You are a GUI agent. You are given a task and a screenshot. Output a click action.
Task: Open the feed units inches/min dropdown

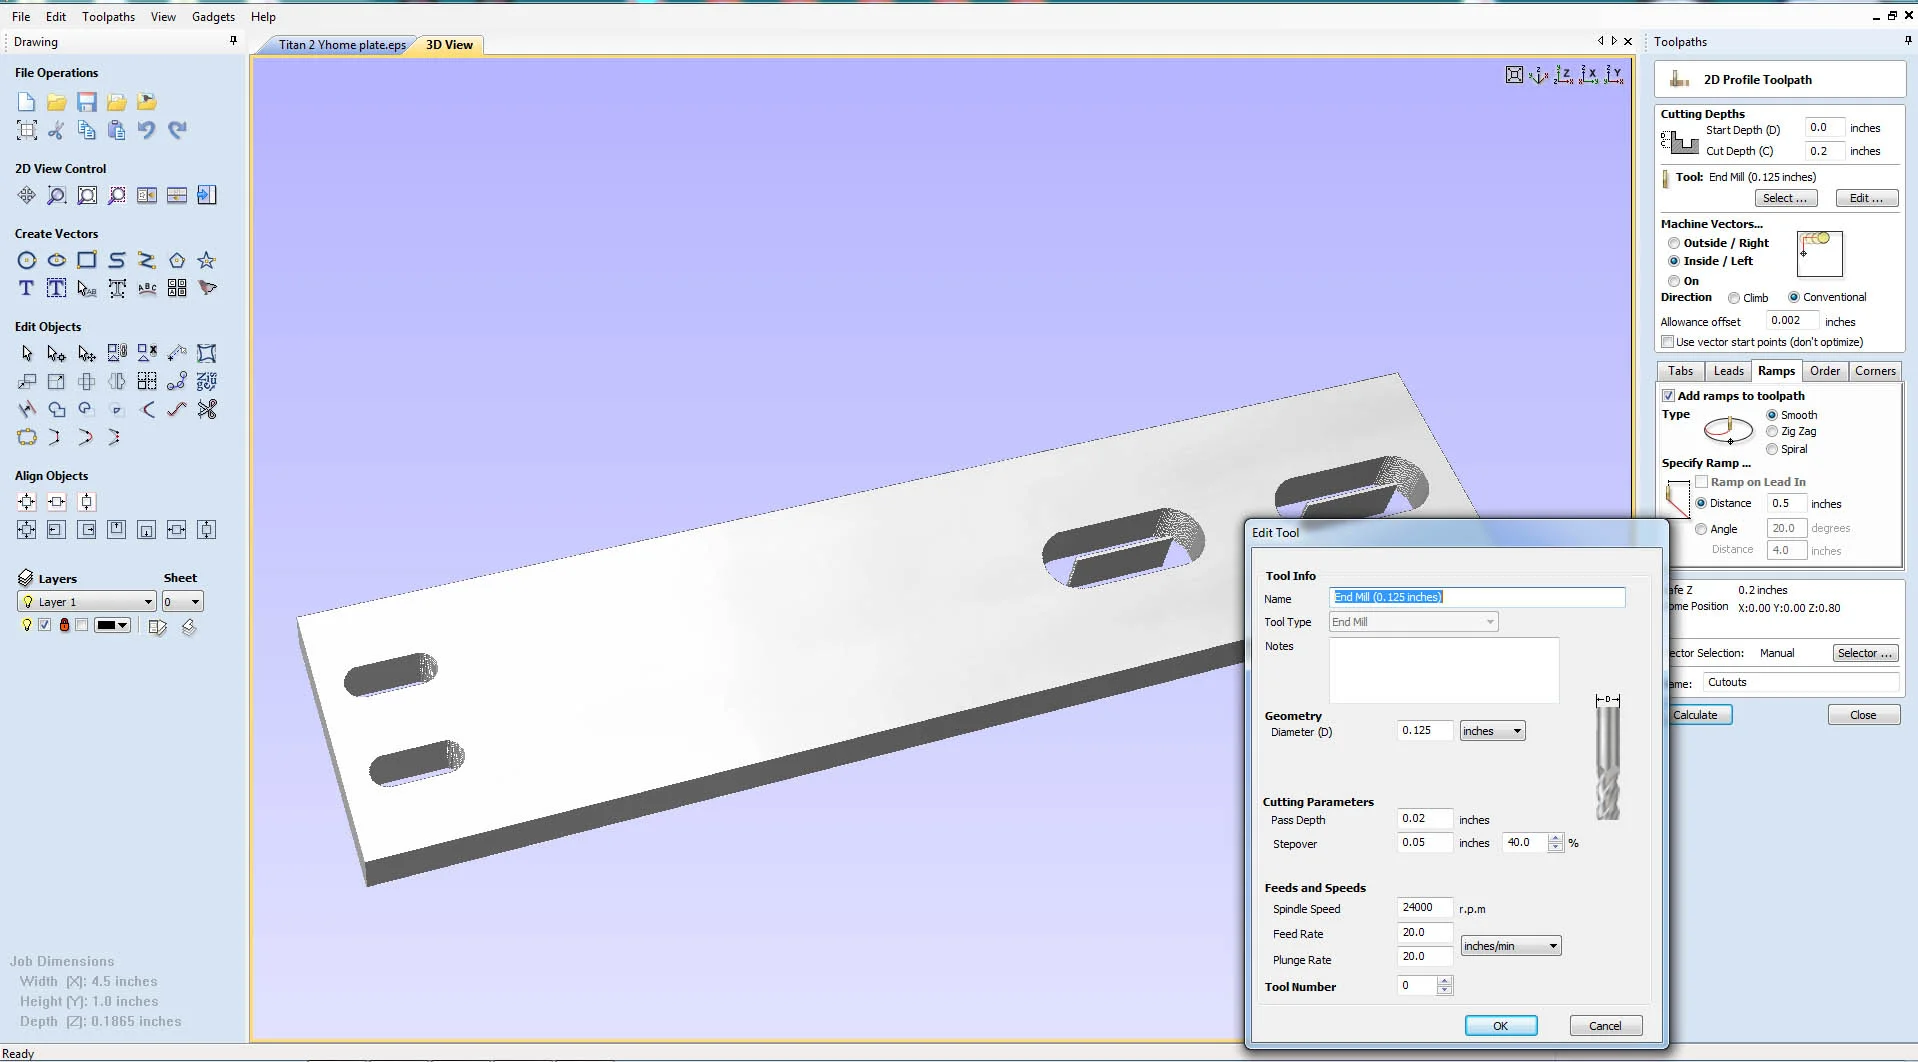[1511, 946]
